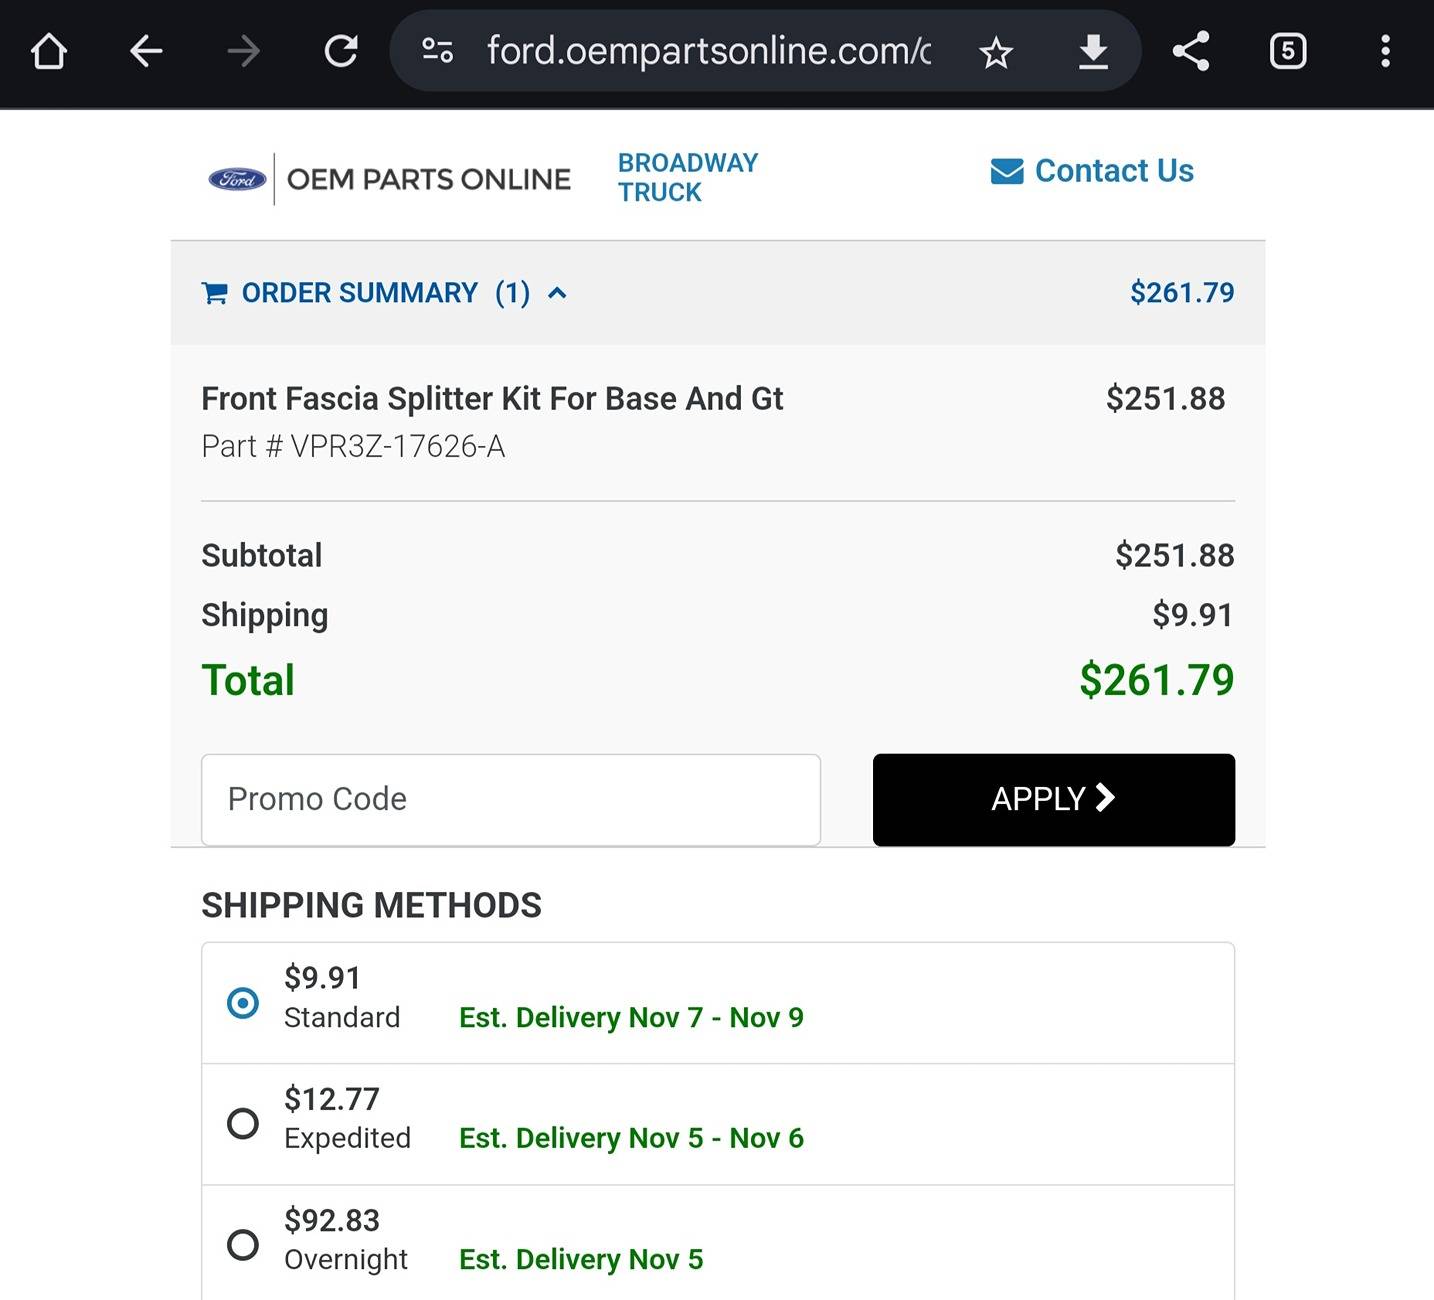Tap the browser home icon
Viewport: 1434px width, 1300px height.
click(49, 51)
